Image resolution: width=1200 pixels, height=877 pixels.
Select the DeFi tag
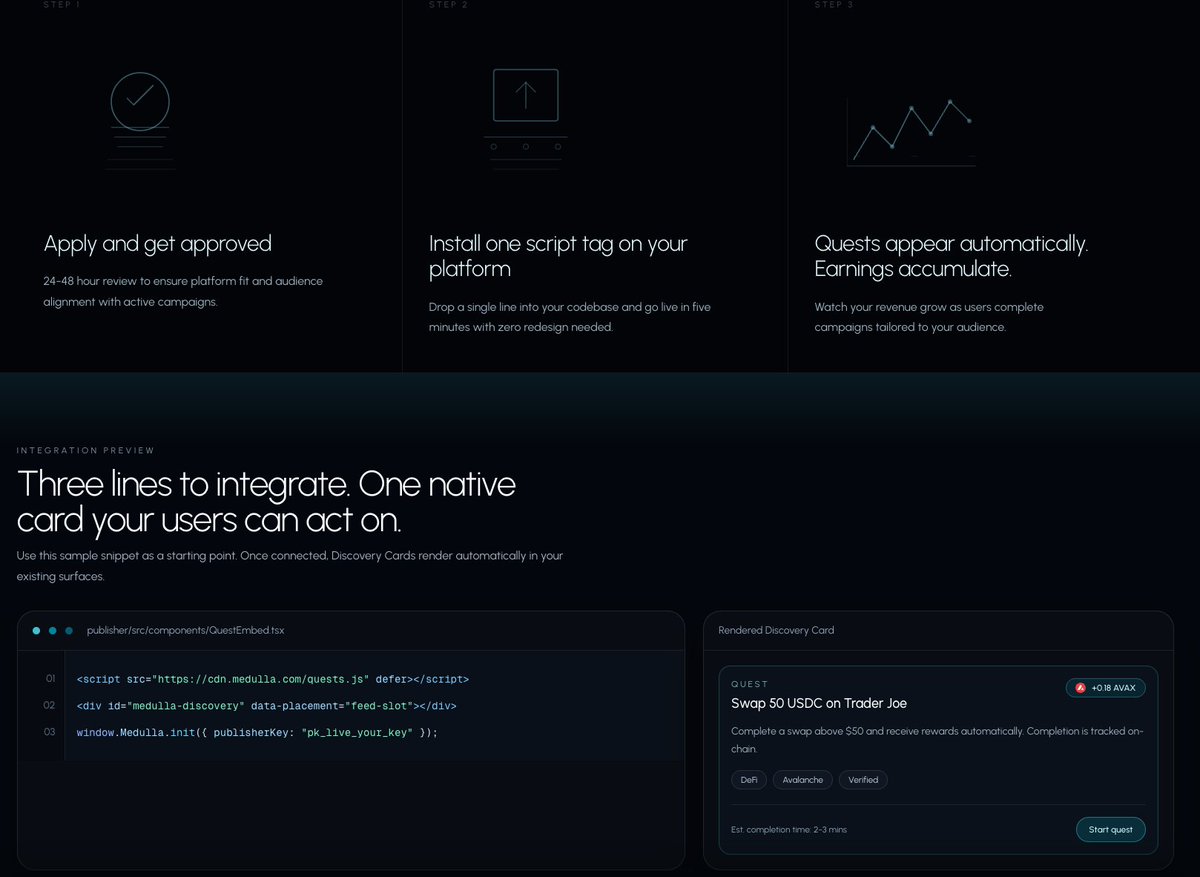pos(749,780)
